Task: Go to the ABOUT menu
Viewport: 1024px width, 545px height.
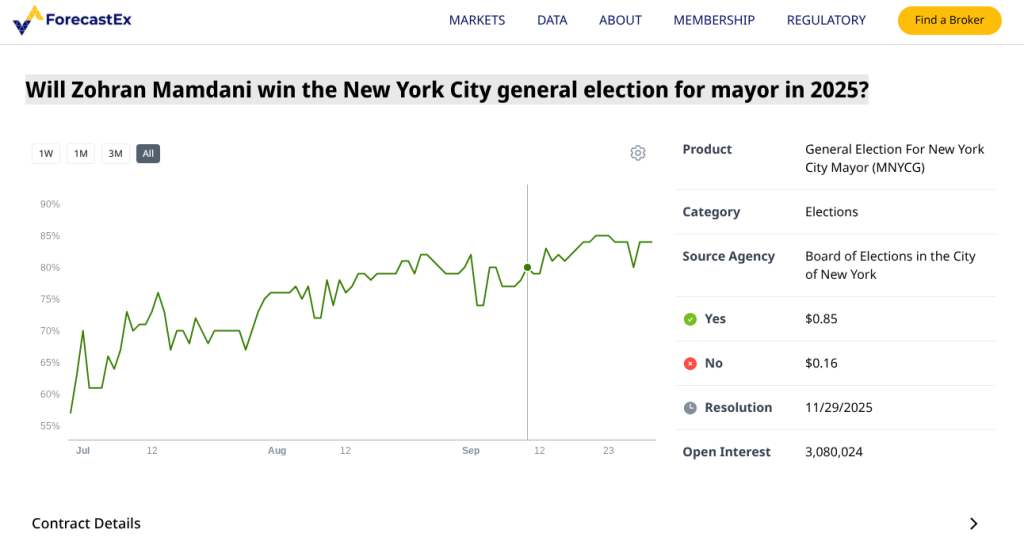Action: pyautogui.click(x=620, y=20)
